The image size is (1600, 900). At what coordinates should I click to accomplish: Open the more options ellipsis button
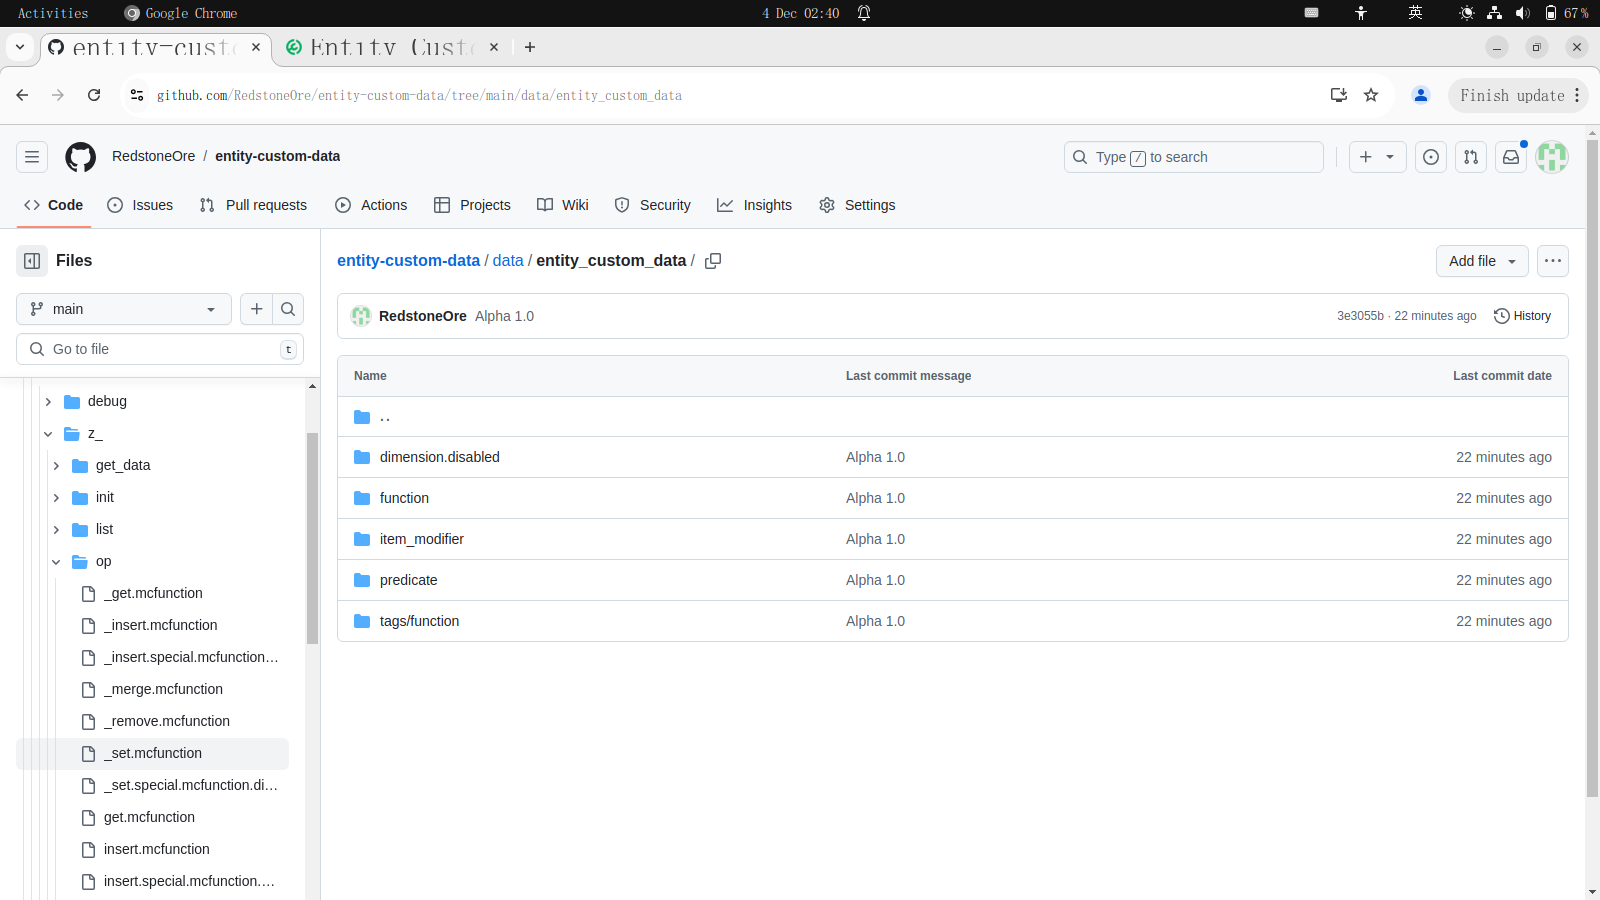[1553, 261]
